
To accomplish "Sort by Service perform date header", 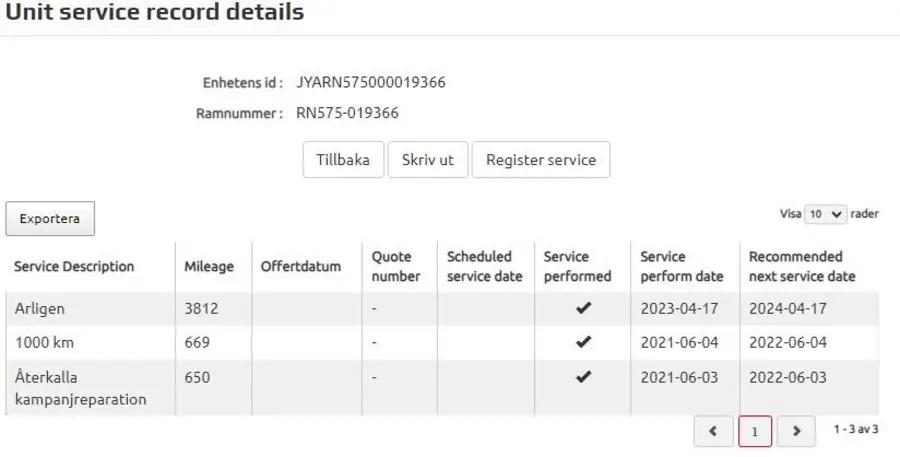I will click(680, 267).
